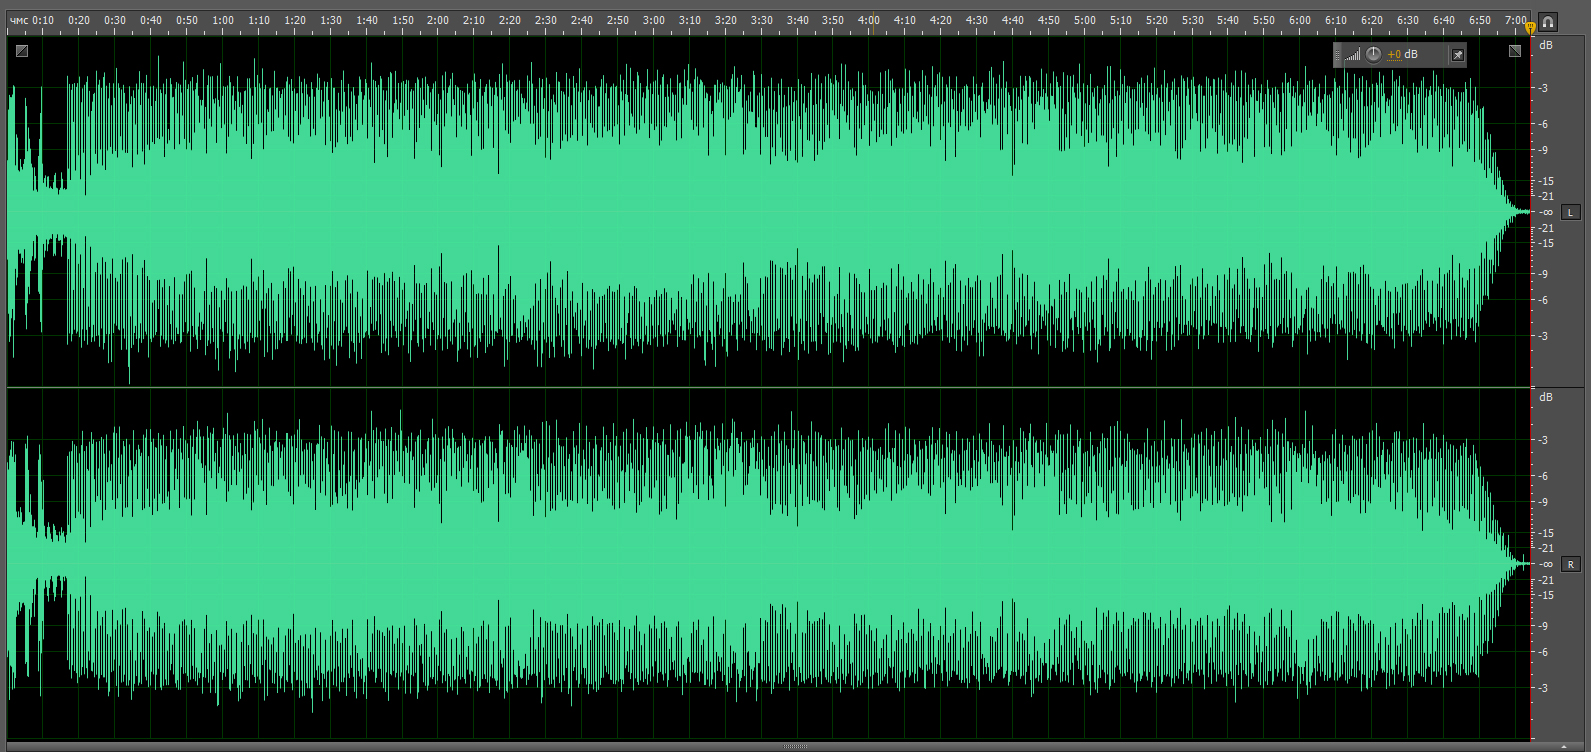Toggle the R channel button
Viewport: 1591px width, 752px height.
[1570, 564]
